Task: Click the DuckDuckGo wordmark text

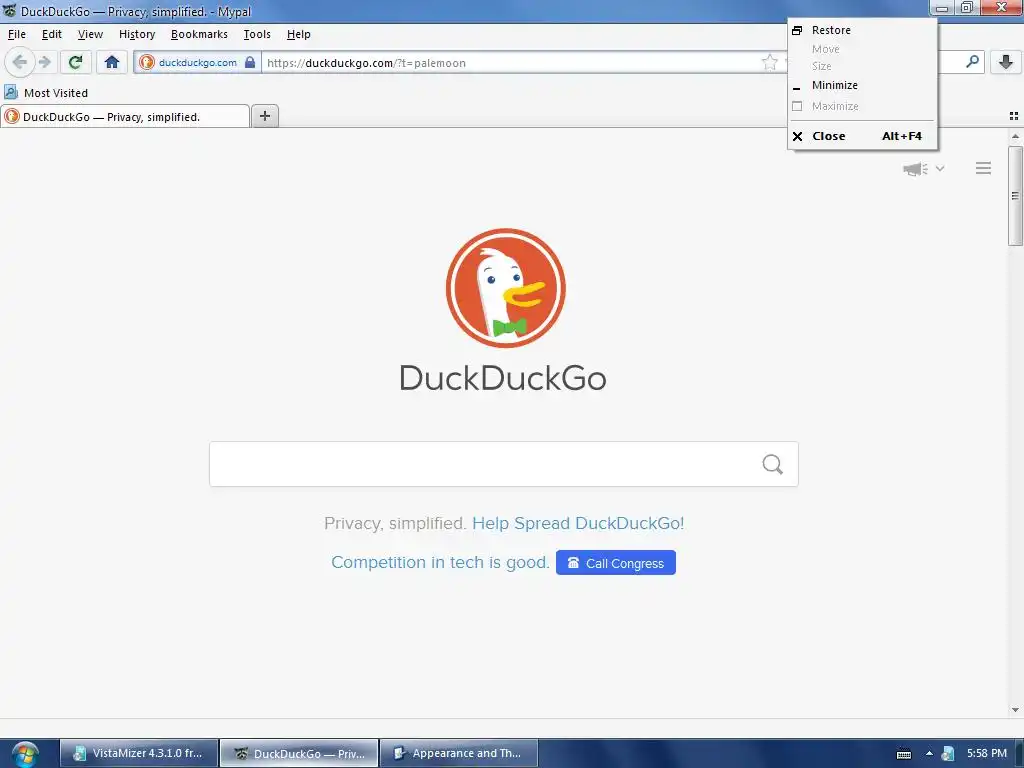Action: 503,378
